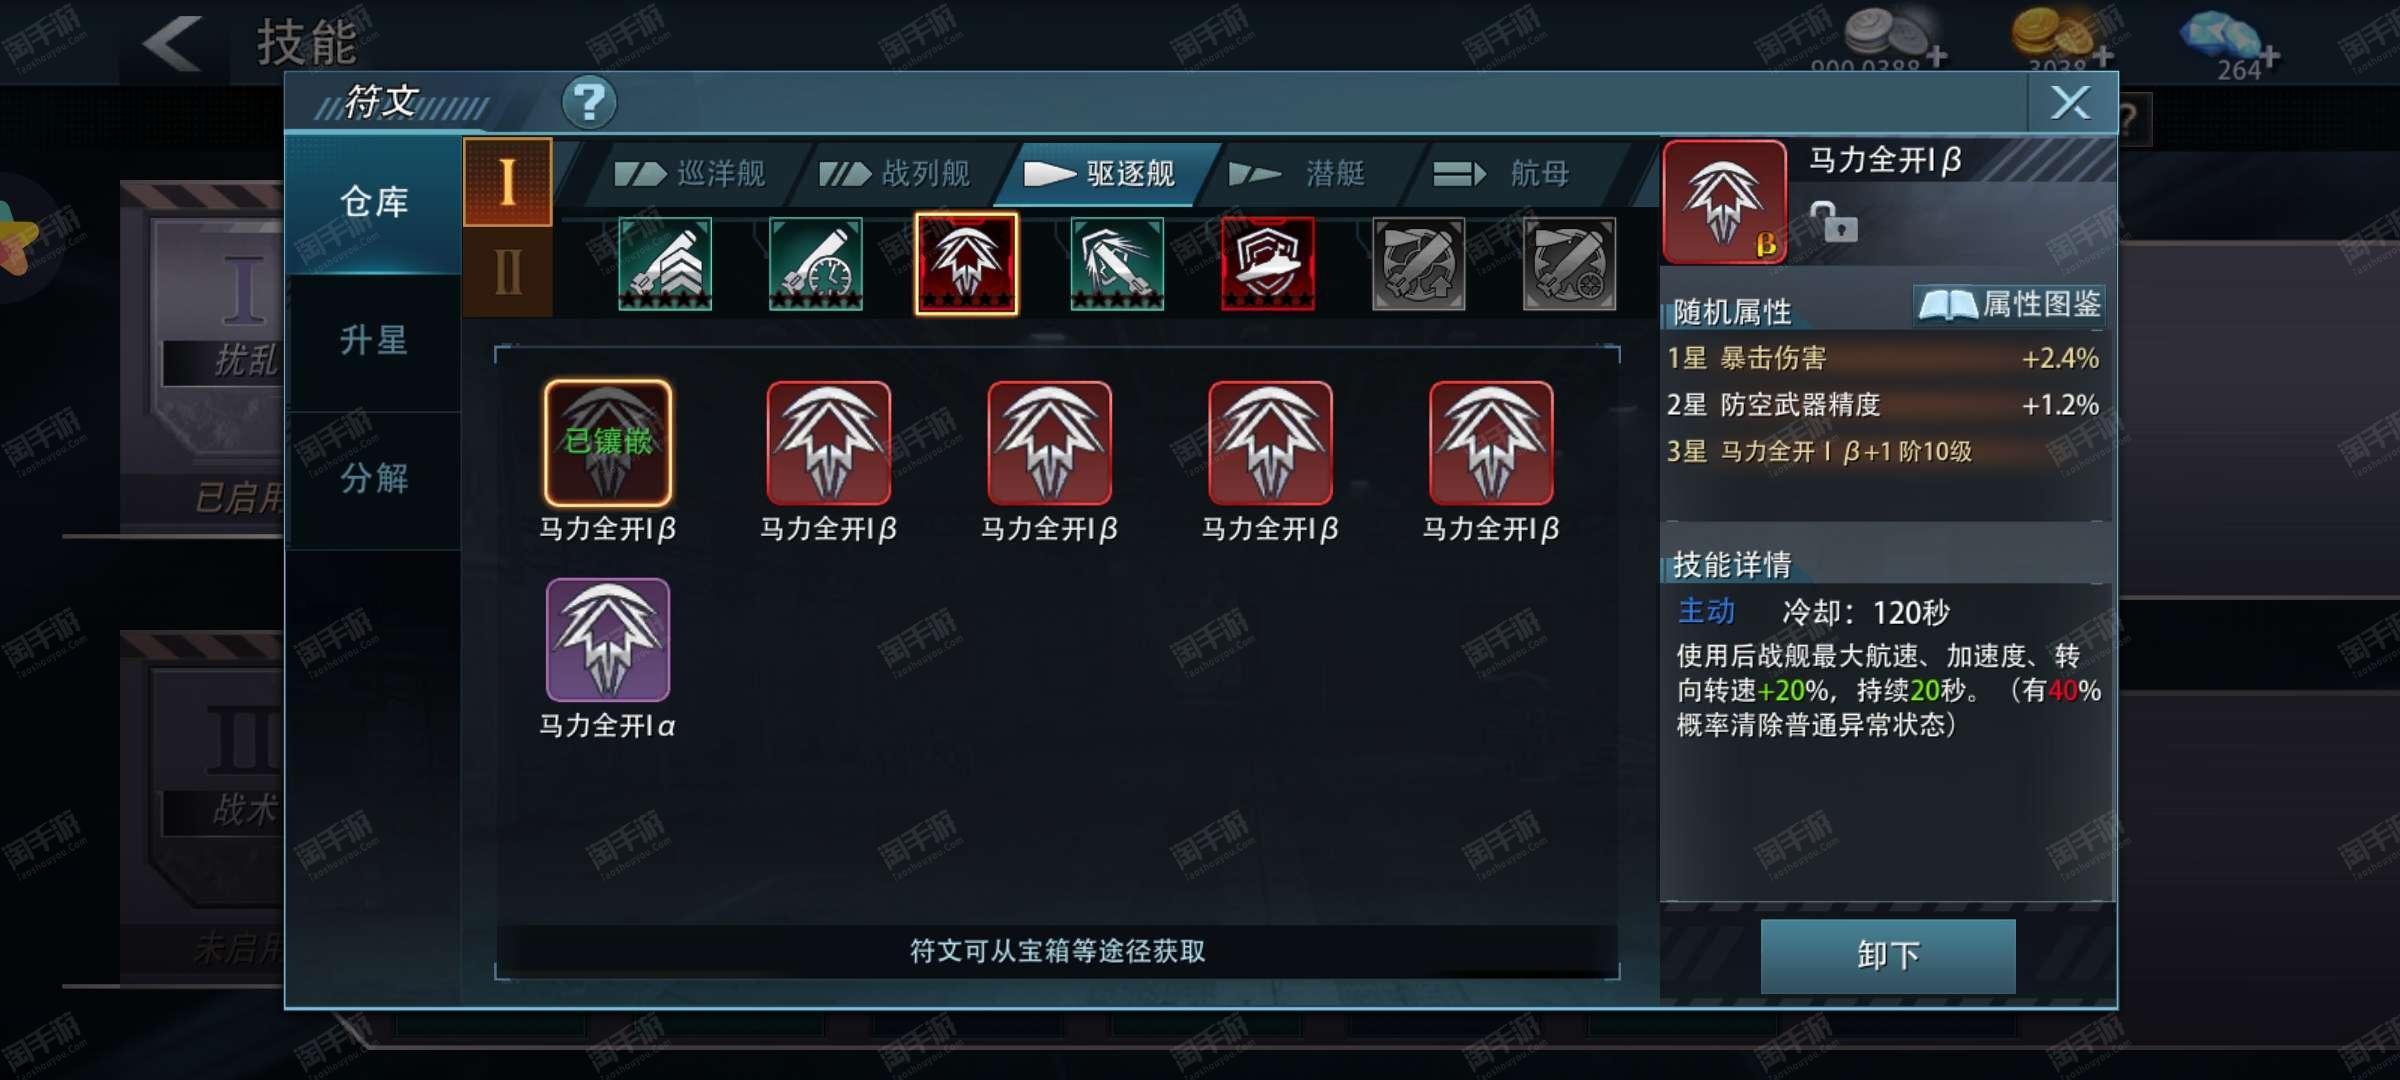2400x1080 pixels.
Task: Switch to the 潜艇 tab
Action: [x=1297, y=174]
